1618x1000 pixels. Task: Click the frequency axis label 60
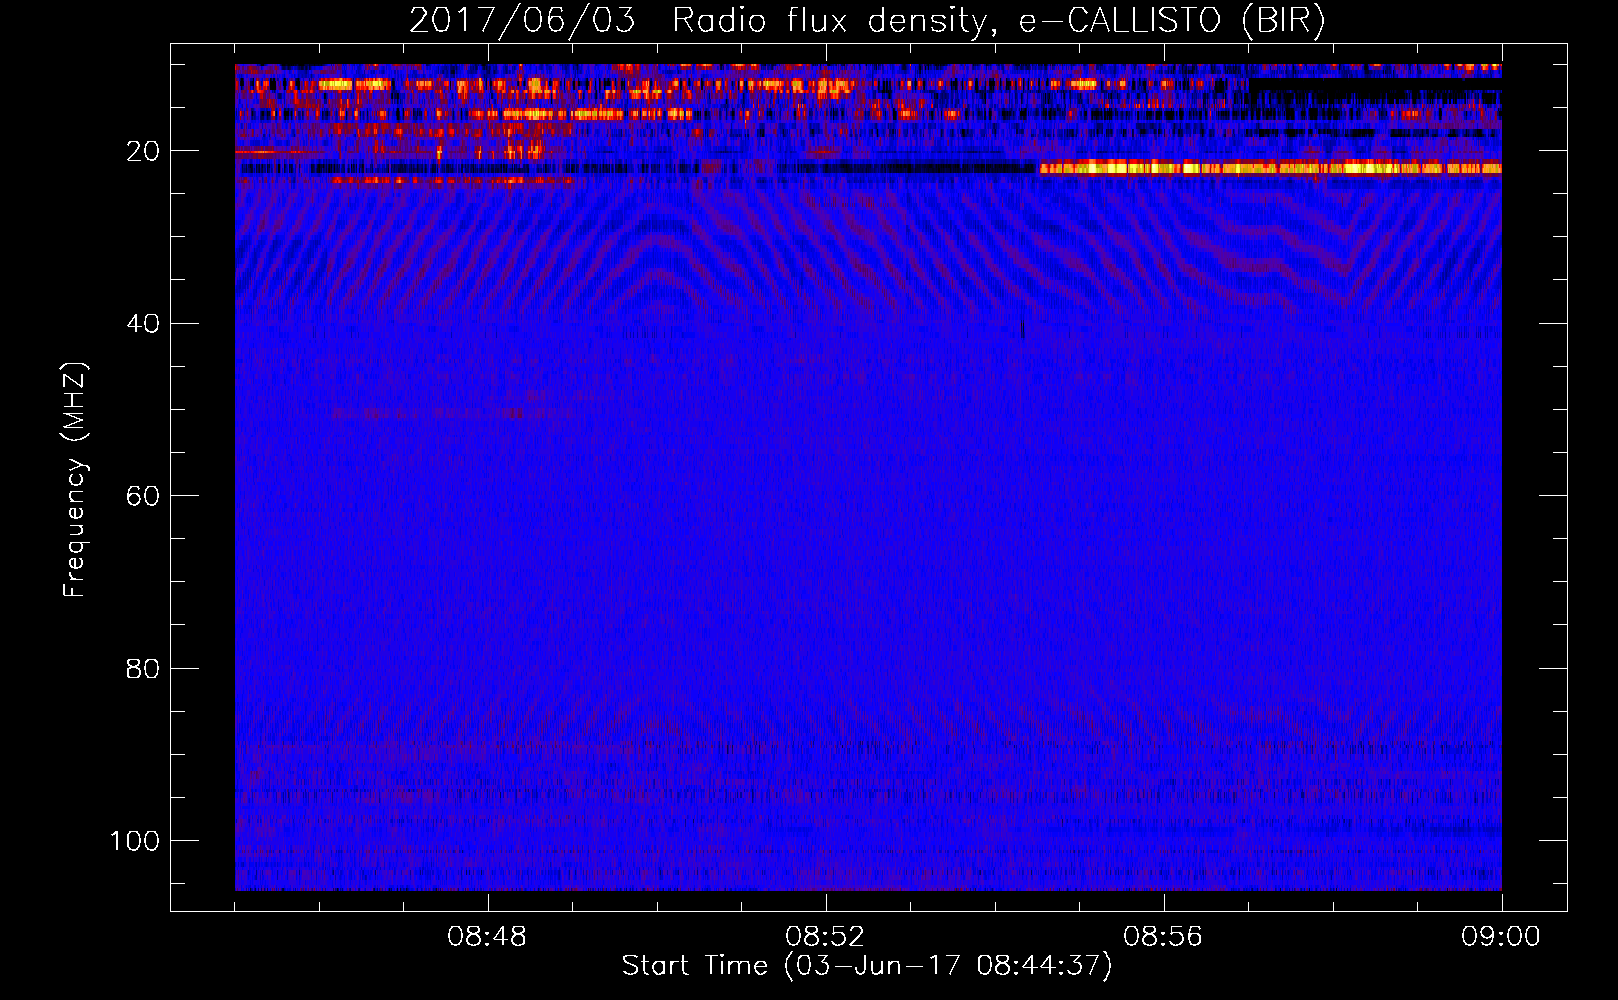(143, 496)
